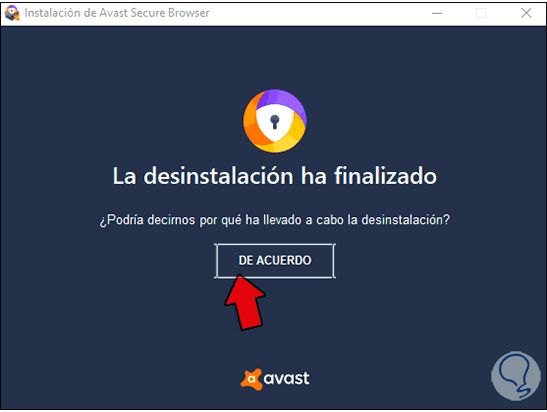547x412 pixels.
Task: Click the 'La desinstalación ha finalizado' heading
Action: click(x=275, y=175)
